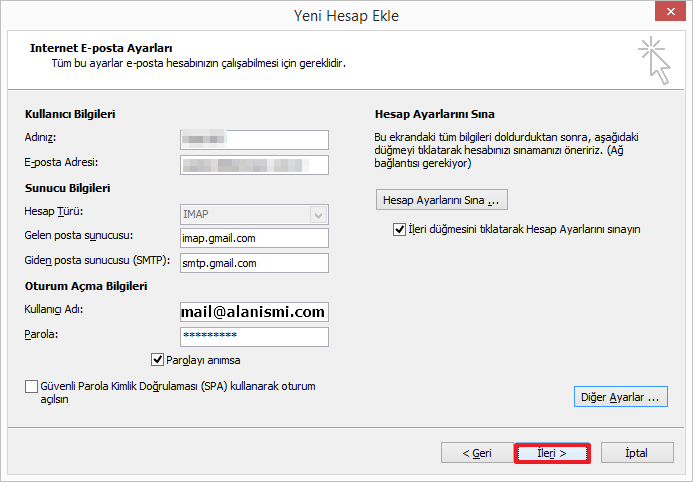
Task: Click the Hesap Ayarlarını Sına section heading
Action: tap(434, 115)
